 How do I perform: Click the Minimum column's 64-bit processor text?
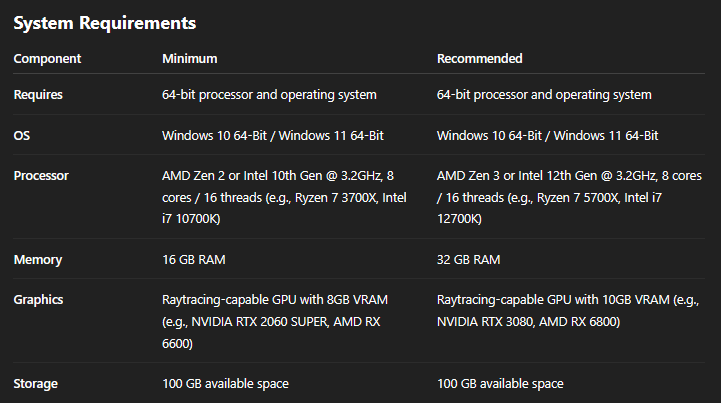(x=269, y=95)
